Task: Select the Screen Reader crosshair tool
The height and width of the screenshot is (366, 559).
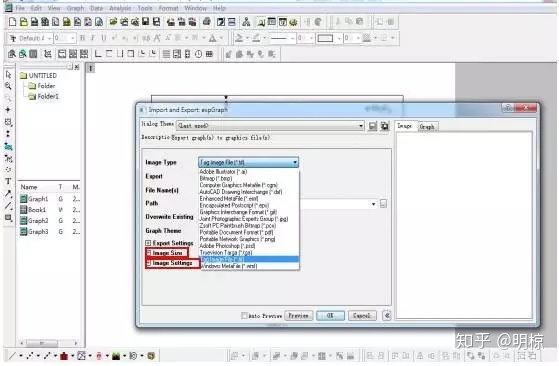Action: pyautogui.click(x=8, y=110)
